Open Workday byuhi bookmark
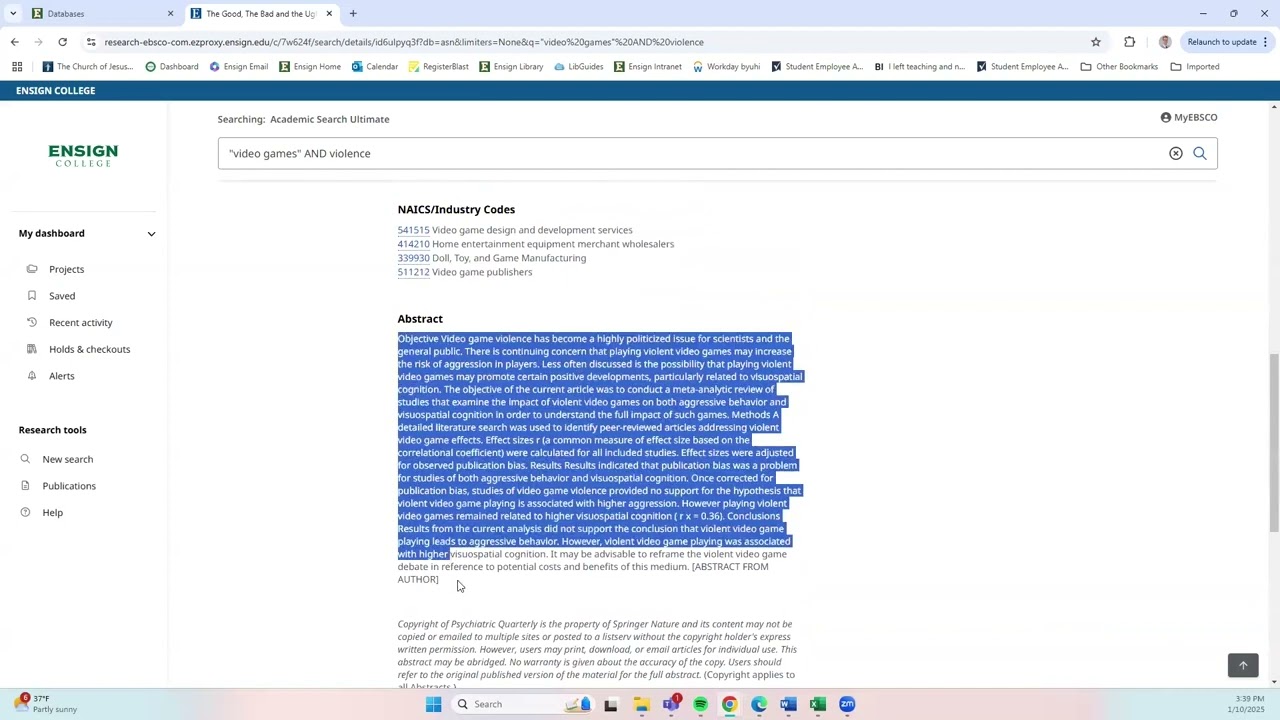1280x720 pixels. coord(726,67)
